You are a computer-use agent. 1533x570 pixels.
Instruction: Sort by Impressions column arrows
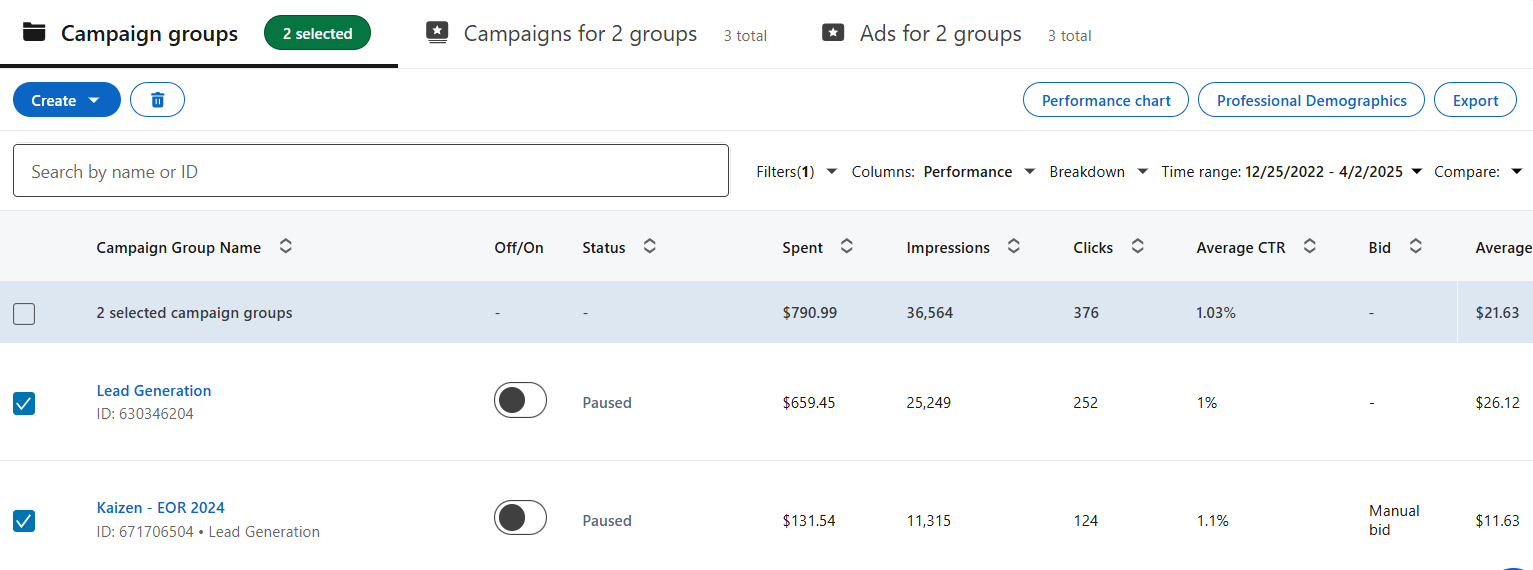(x=1013, y=247)
